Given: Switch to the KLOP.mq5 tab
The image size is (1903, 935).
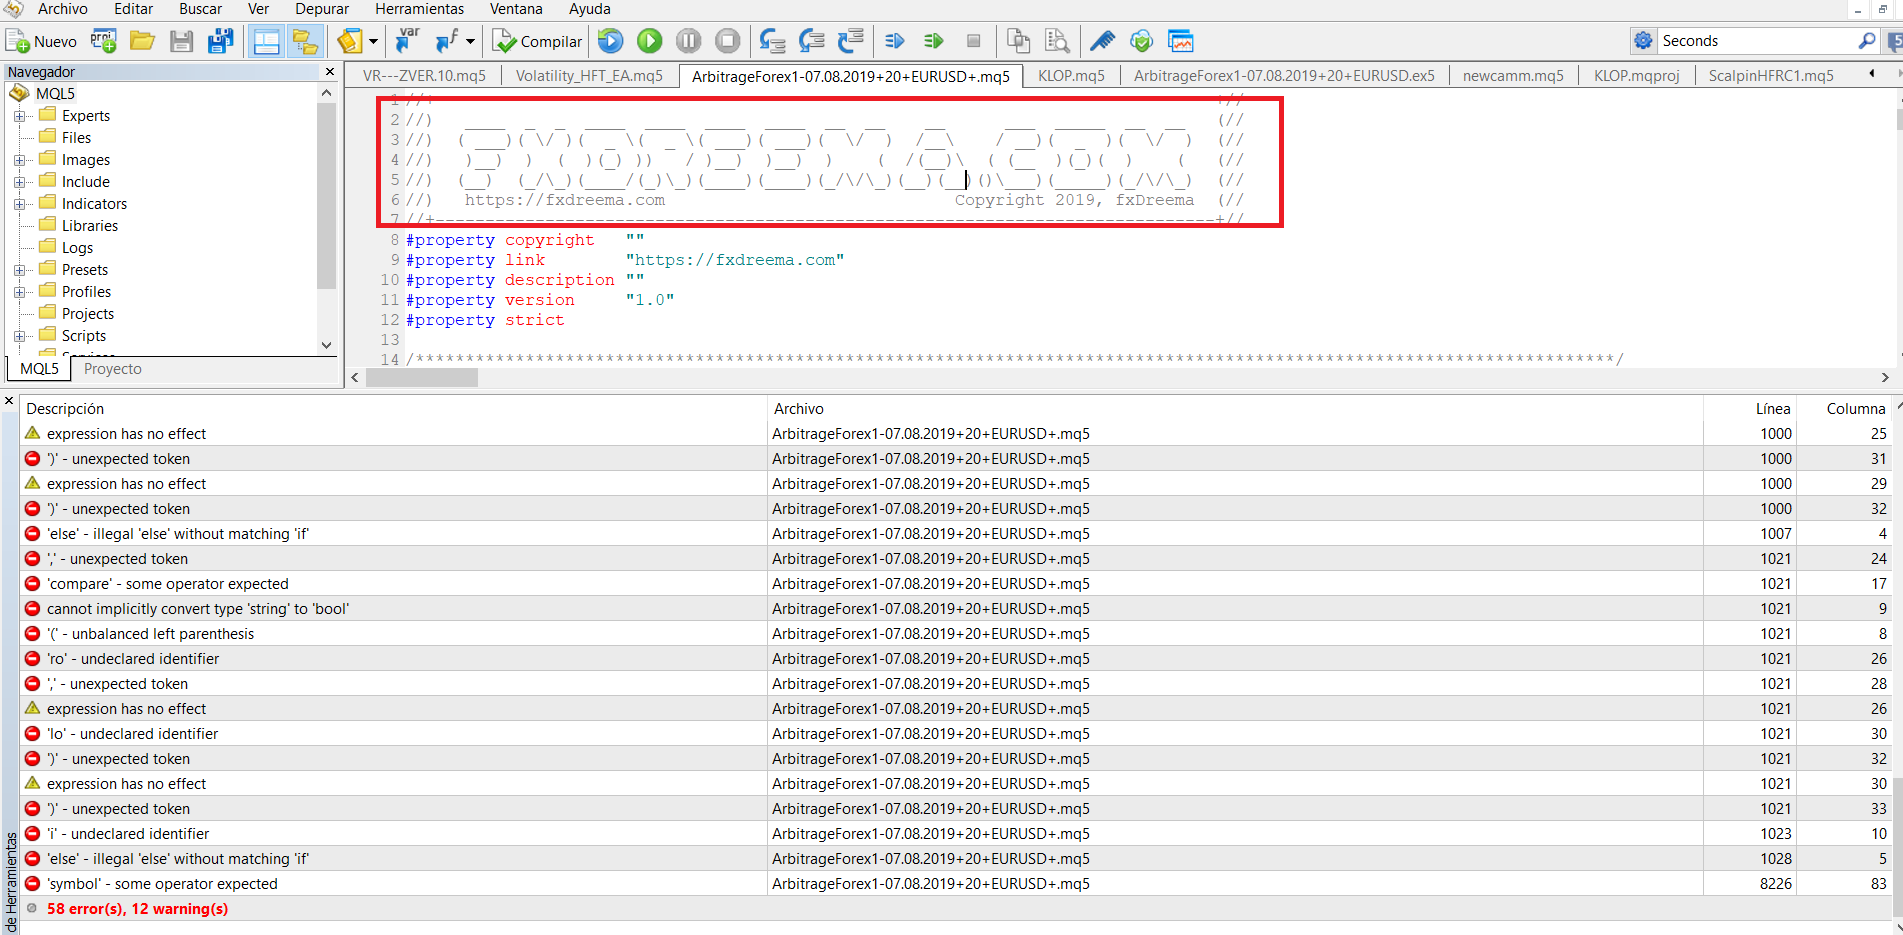Looking at the screenshot, I should pyautogui.click(x=1071, y=76).
